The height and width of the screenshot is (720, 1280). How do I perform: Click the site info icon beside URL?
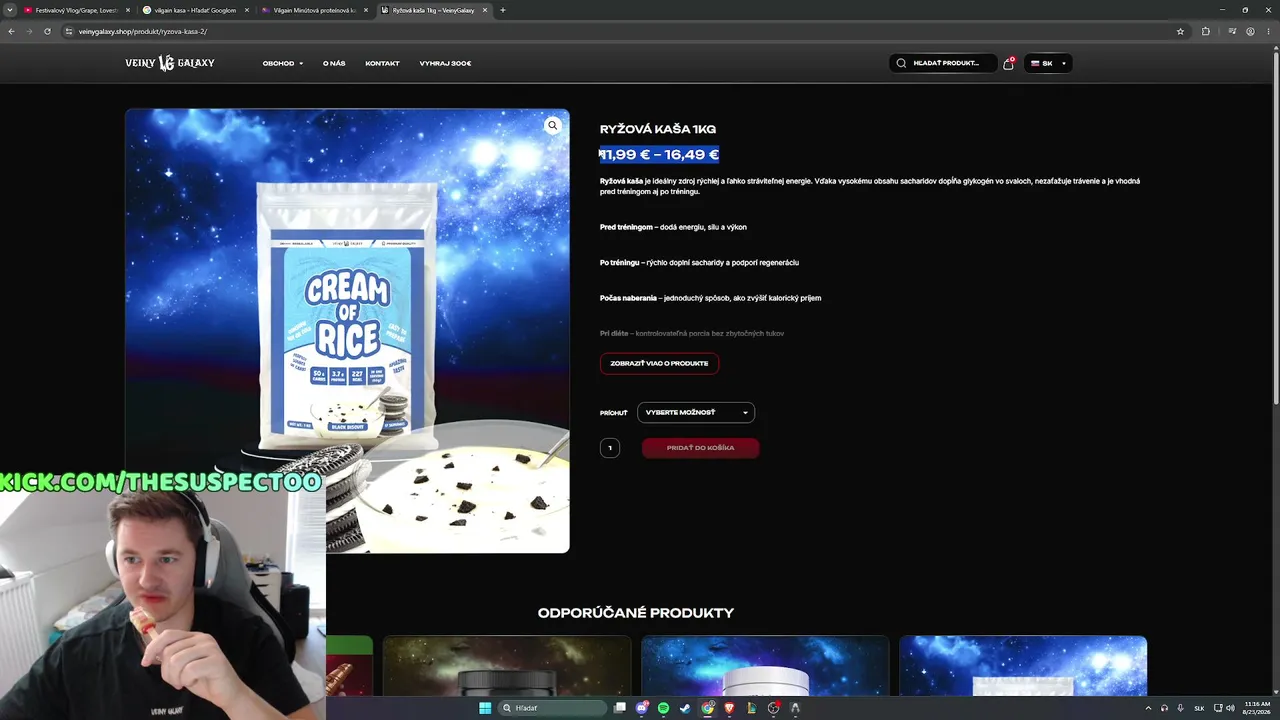69,31
